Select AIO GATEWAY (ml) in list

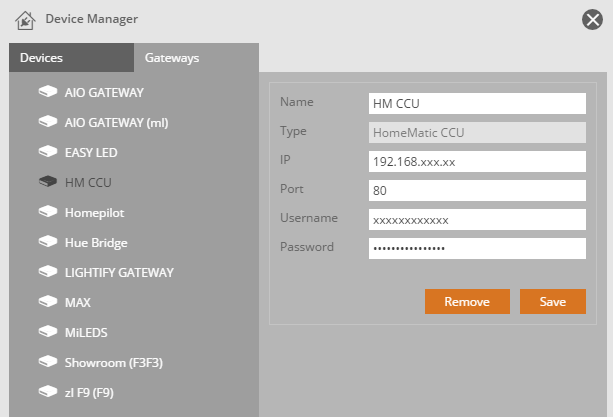[116, 122]
